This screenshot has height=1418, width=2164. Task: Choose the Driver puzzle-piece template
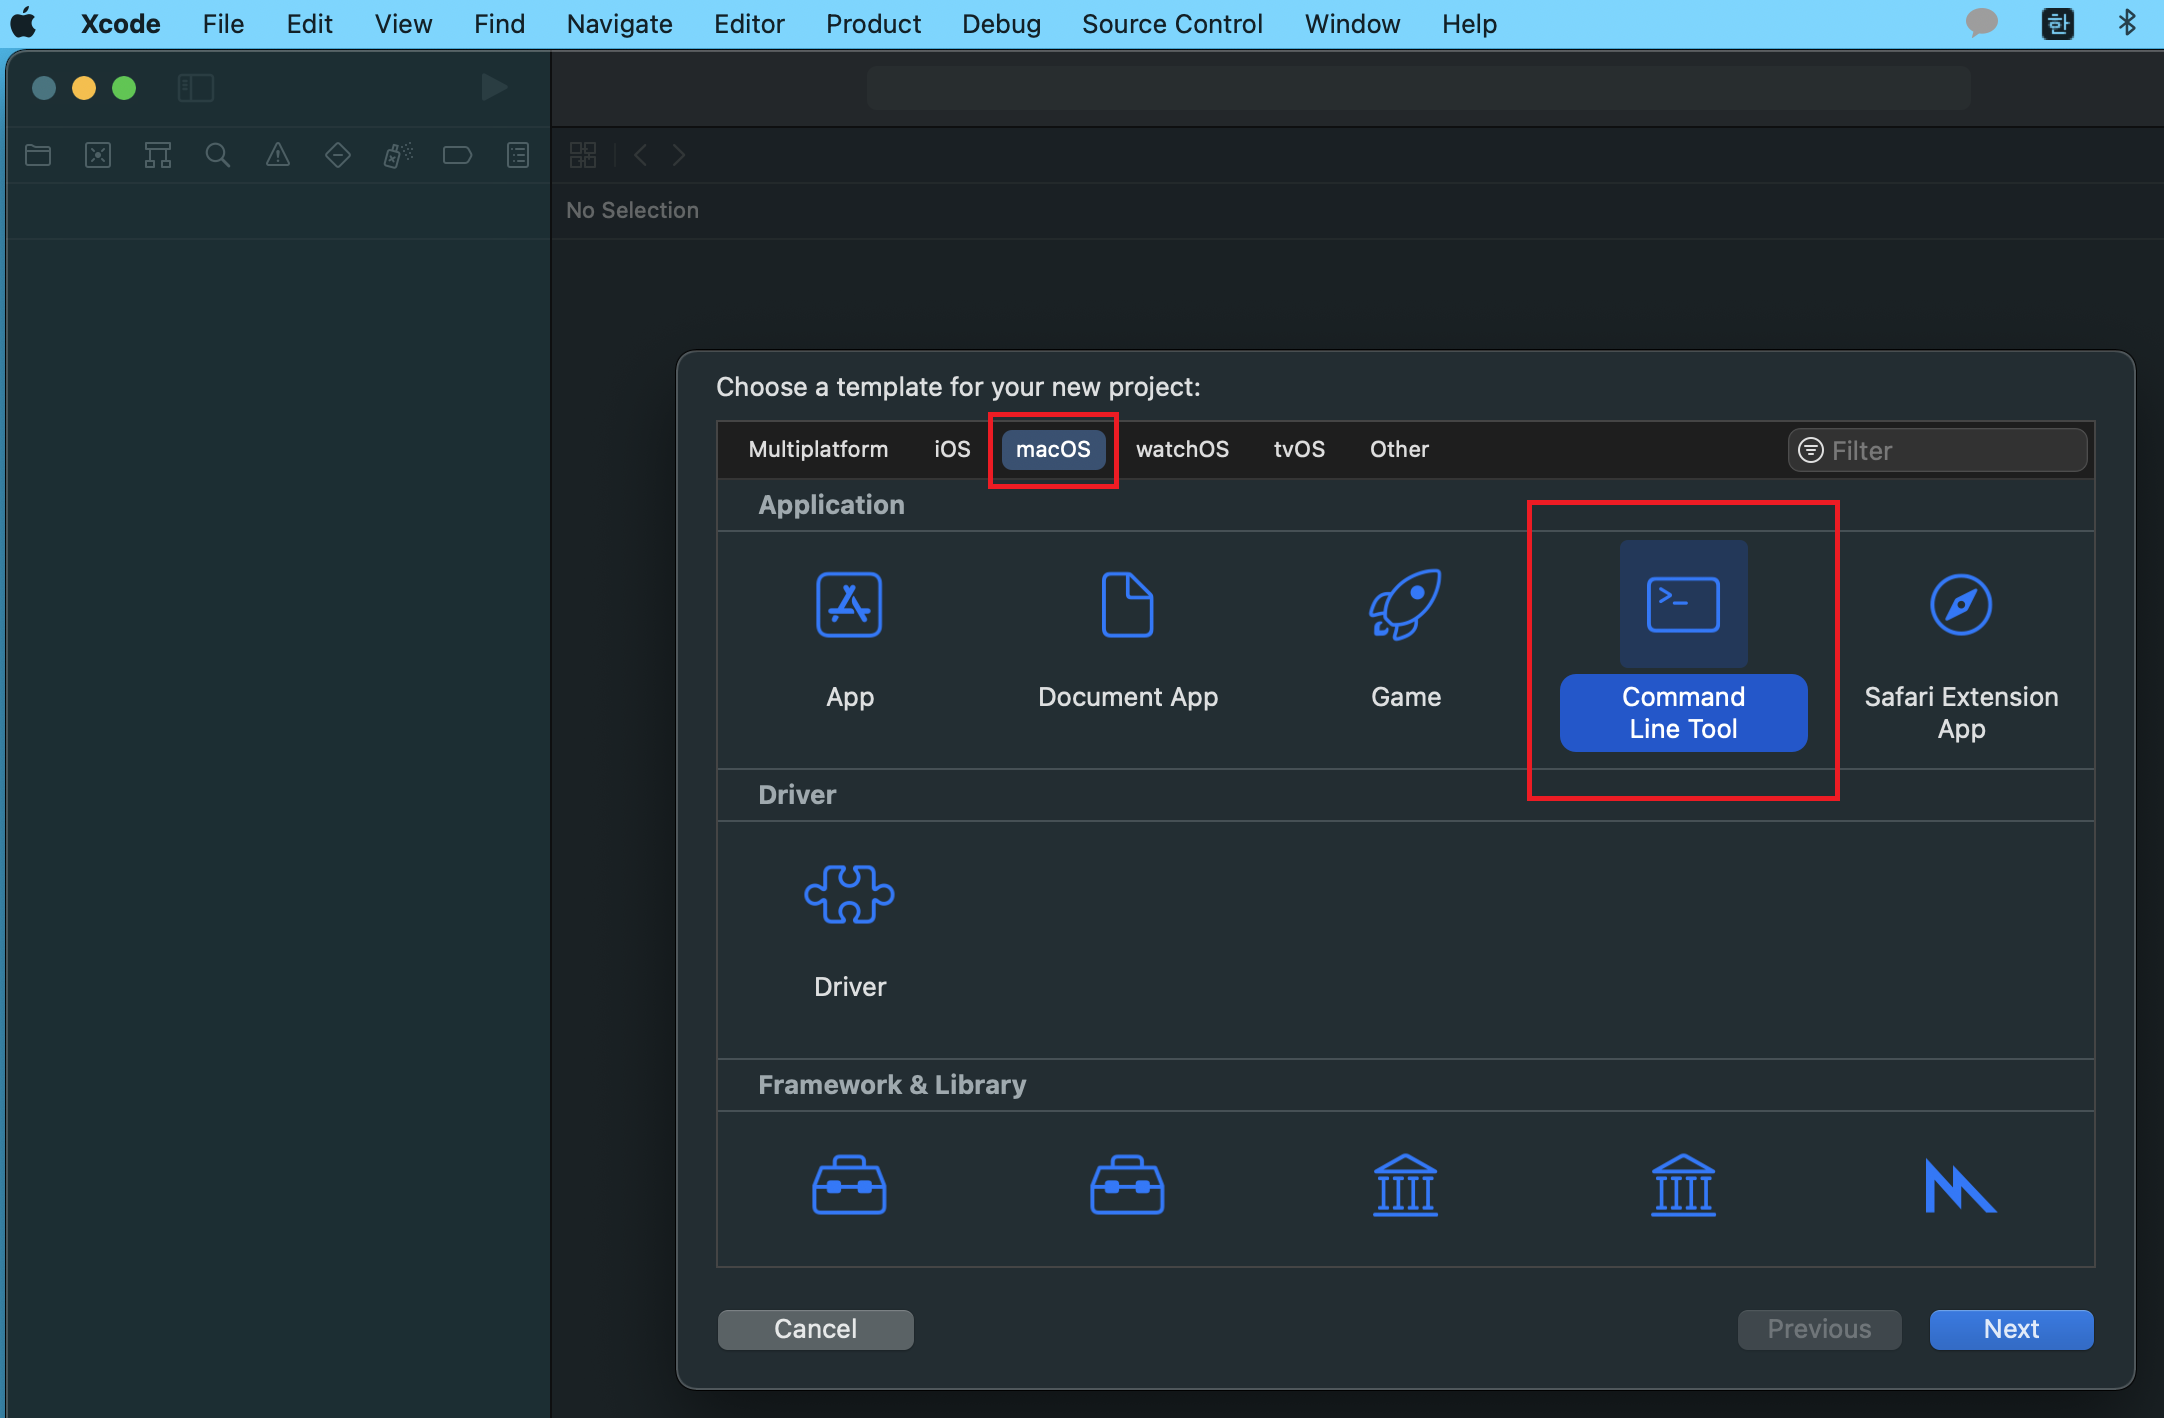[849, 894]
